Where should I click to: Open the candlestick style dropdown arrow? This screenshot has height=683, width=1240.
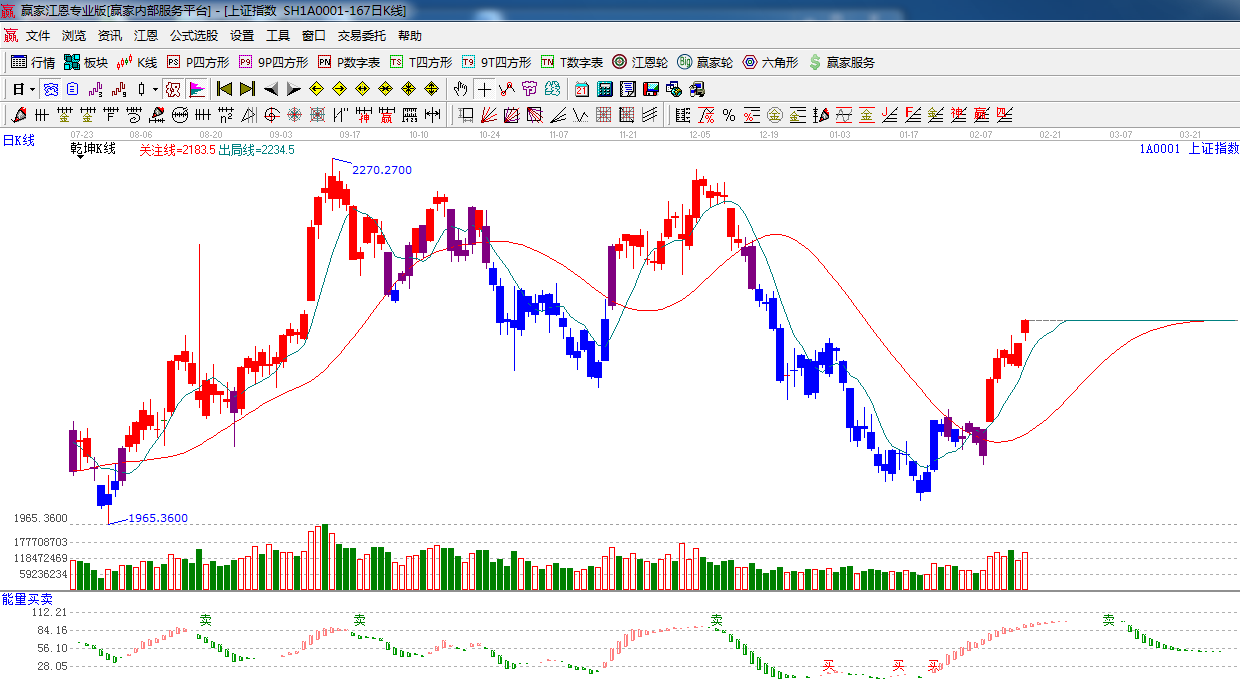coord(155,89)
